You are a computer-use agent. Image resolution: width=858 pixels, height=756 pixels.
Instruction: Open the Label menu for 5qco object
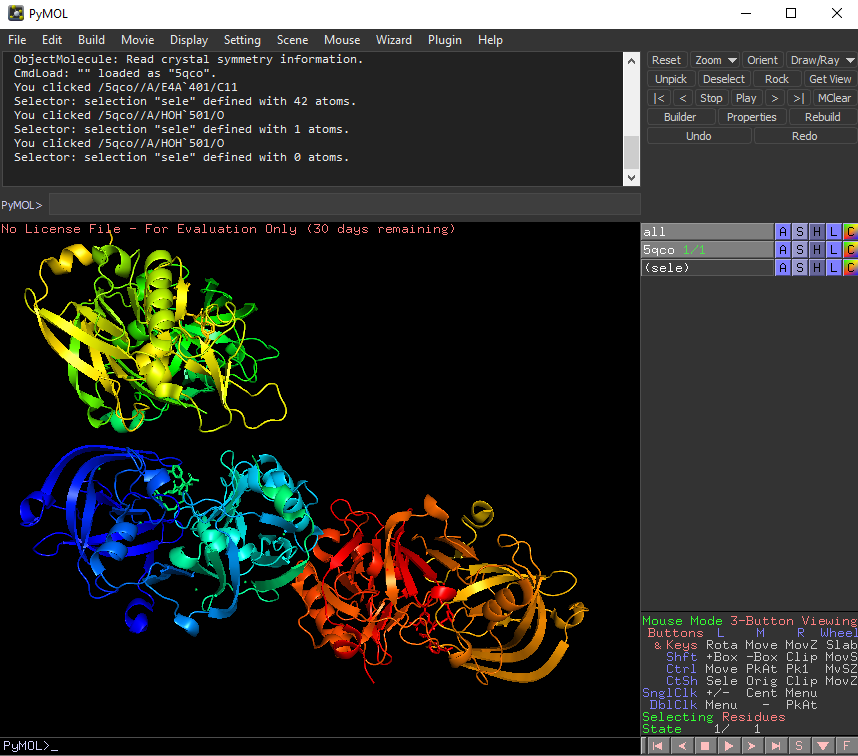833,250
